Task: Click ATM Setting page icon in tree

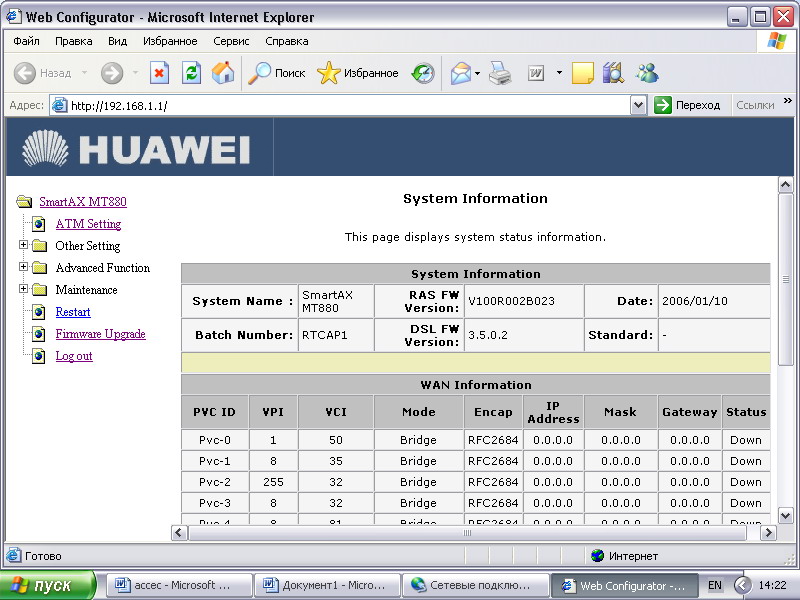Action: tap(38, 224)
